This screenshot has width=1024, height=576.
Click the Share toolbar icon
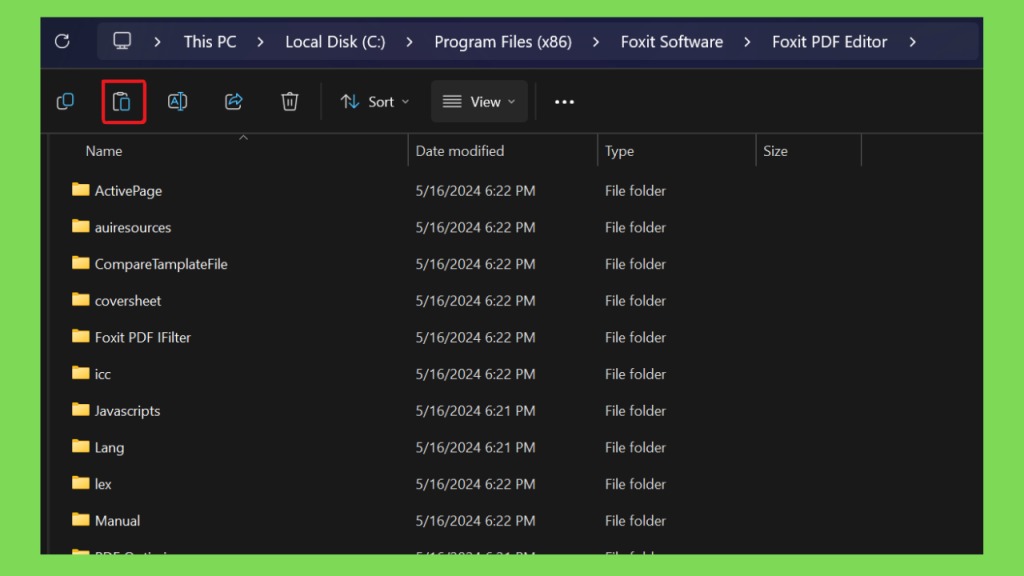point(234,101)
